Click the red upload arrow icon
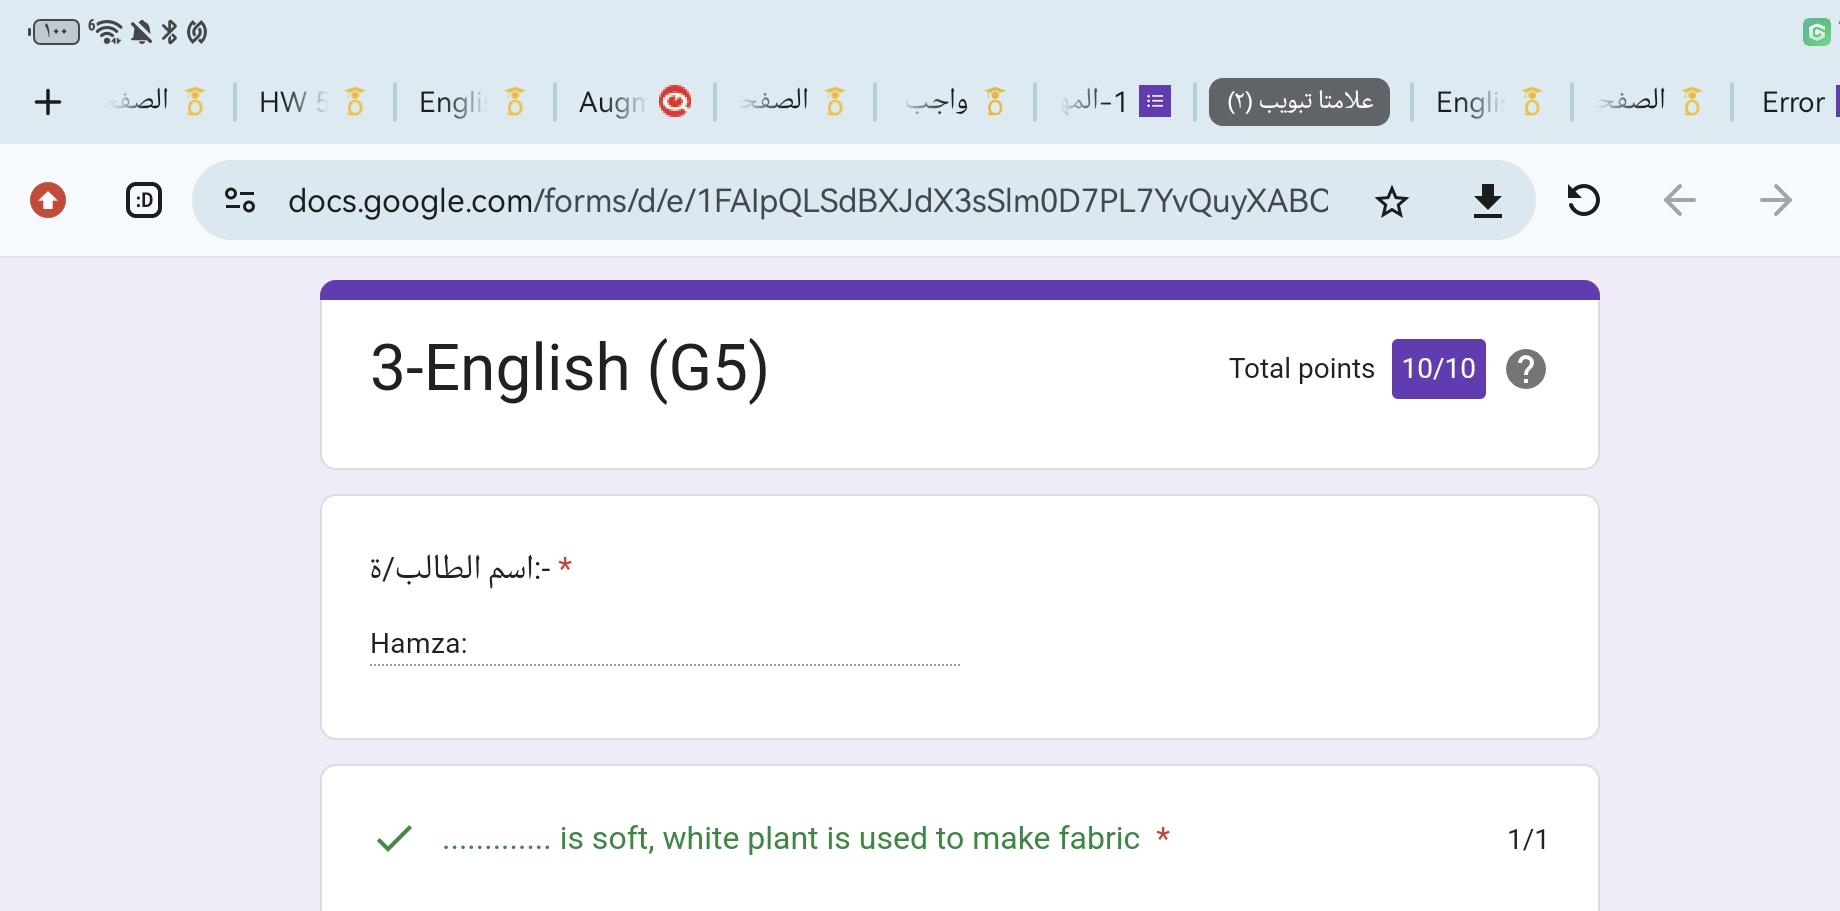1840x911 pixels. pos(48,200)
